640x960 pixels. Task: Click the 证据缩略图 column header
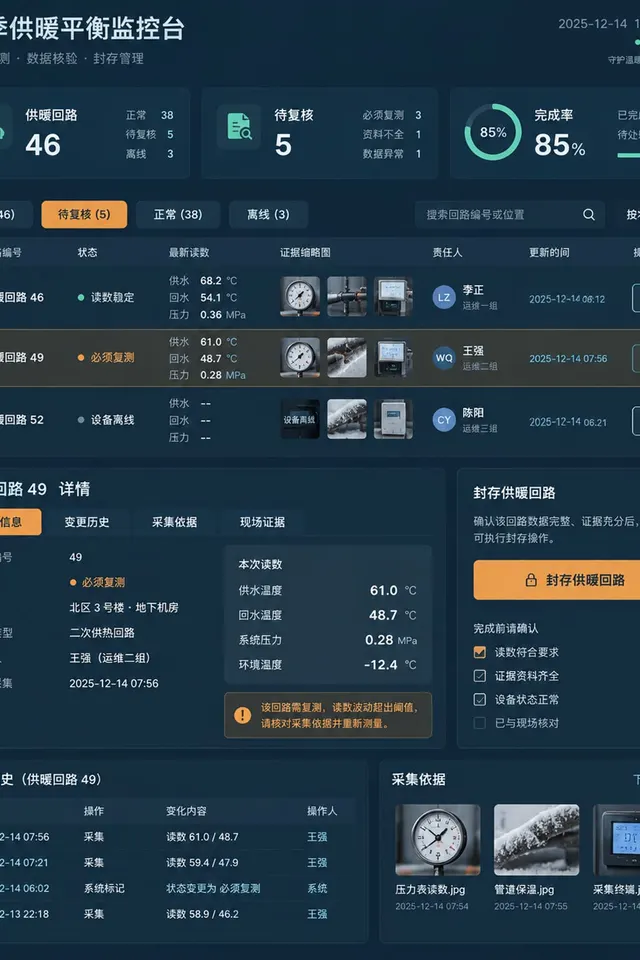point(305,252)
